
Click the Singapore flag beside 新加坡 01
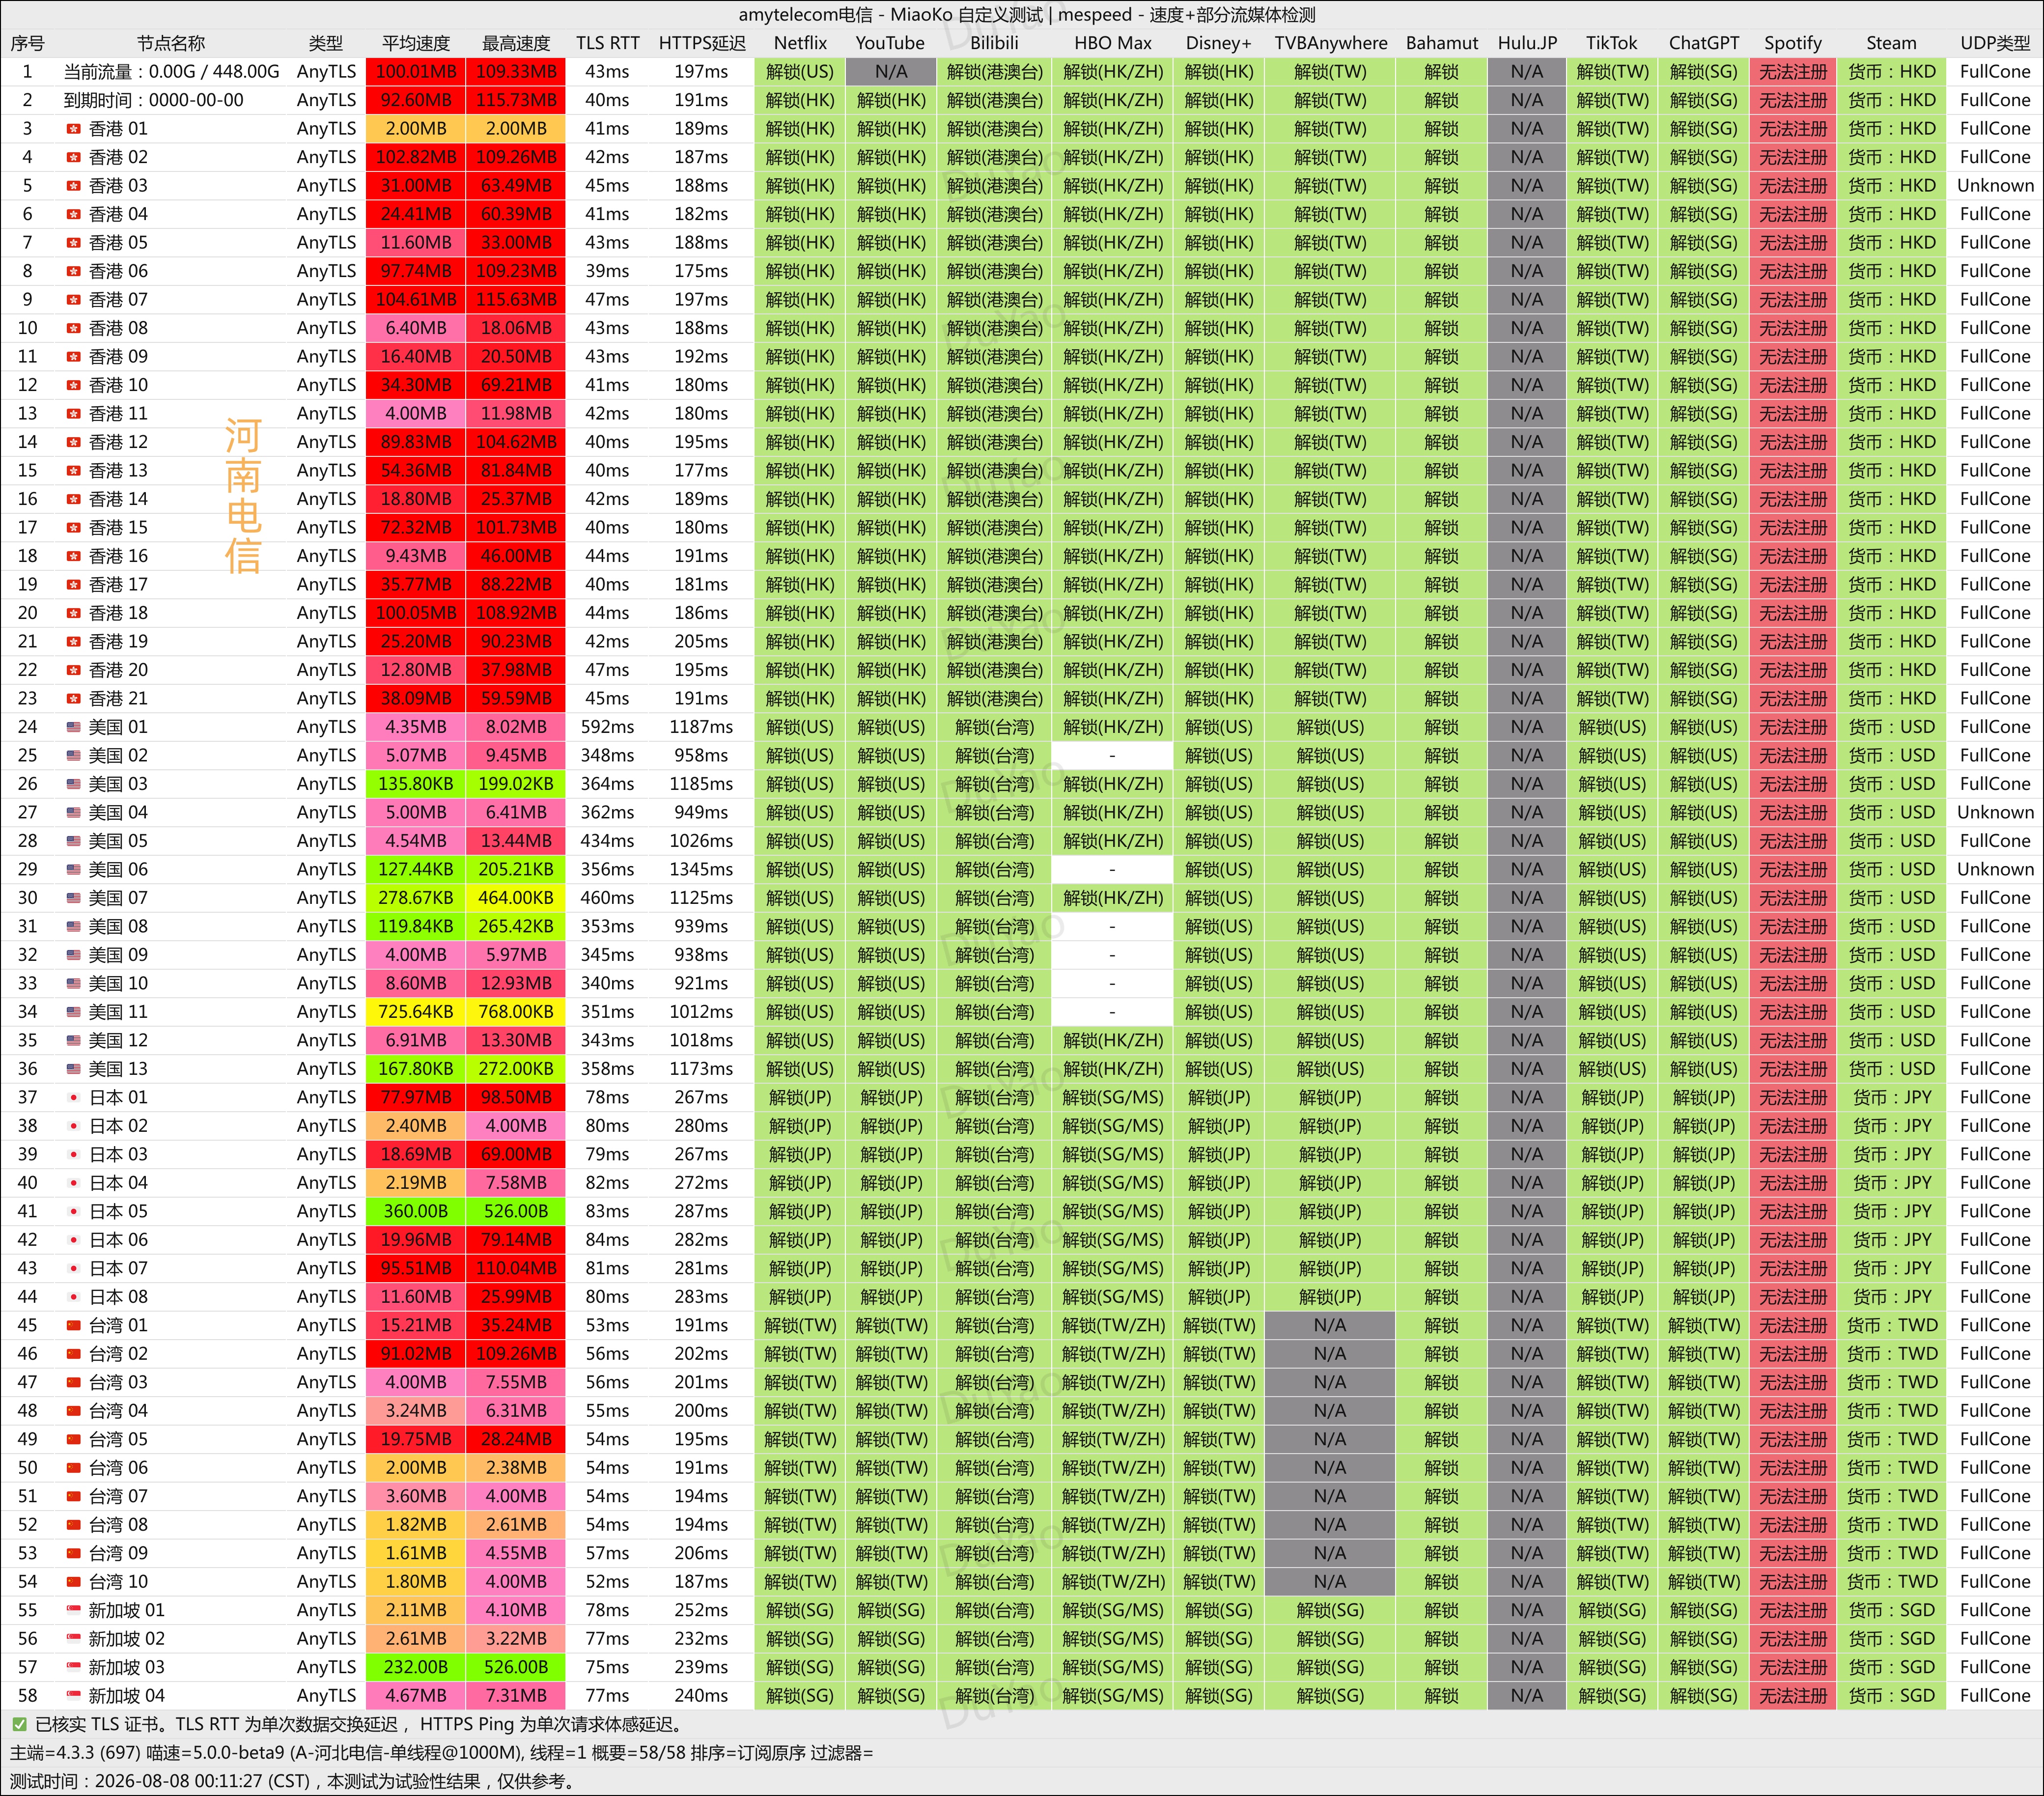73,1611
